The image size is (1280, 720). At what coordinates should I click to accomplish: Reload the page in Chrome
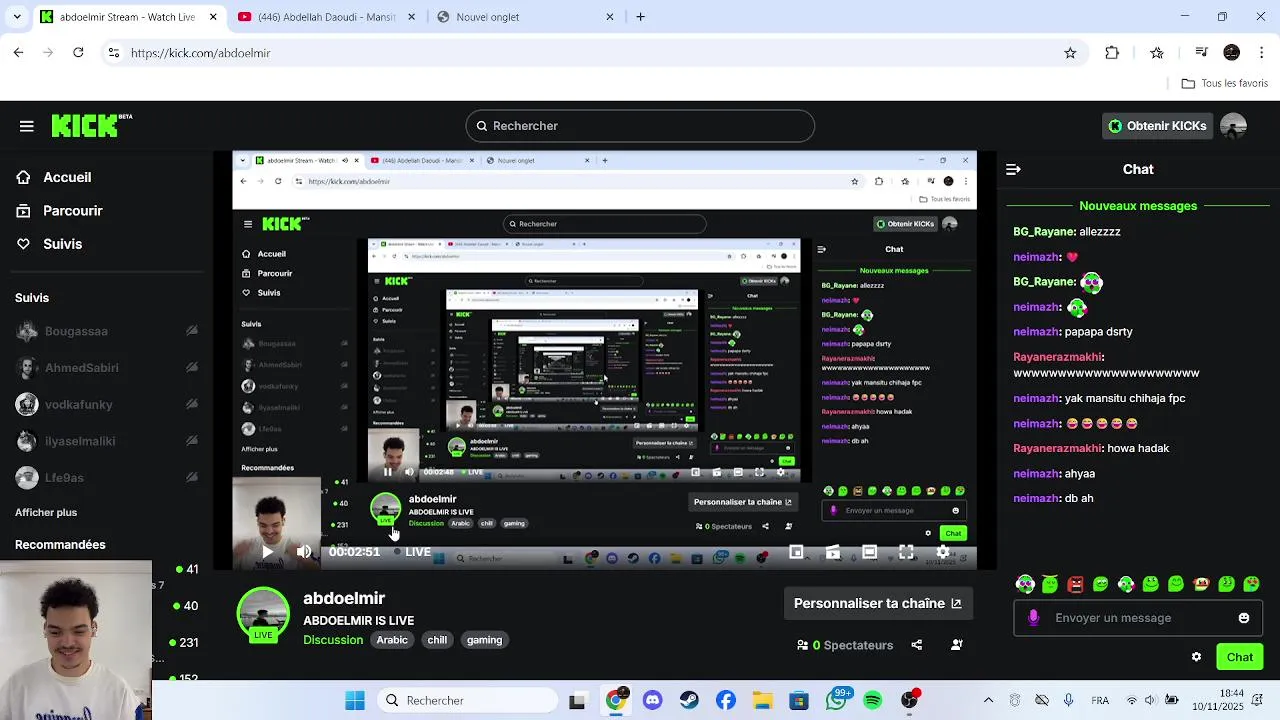pyautogui.click(x=78, y=53)
